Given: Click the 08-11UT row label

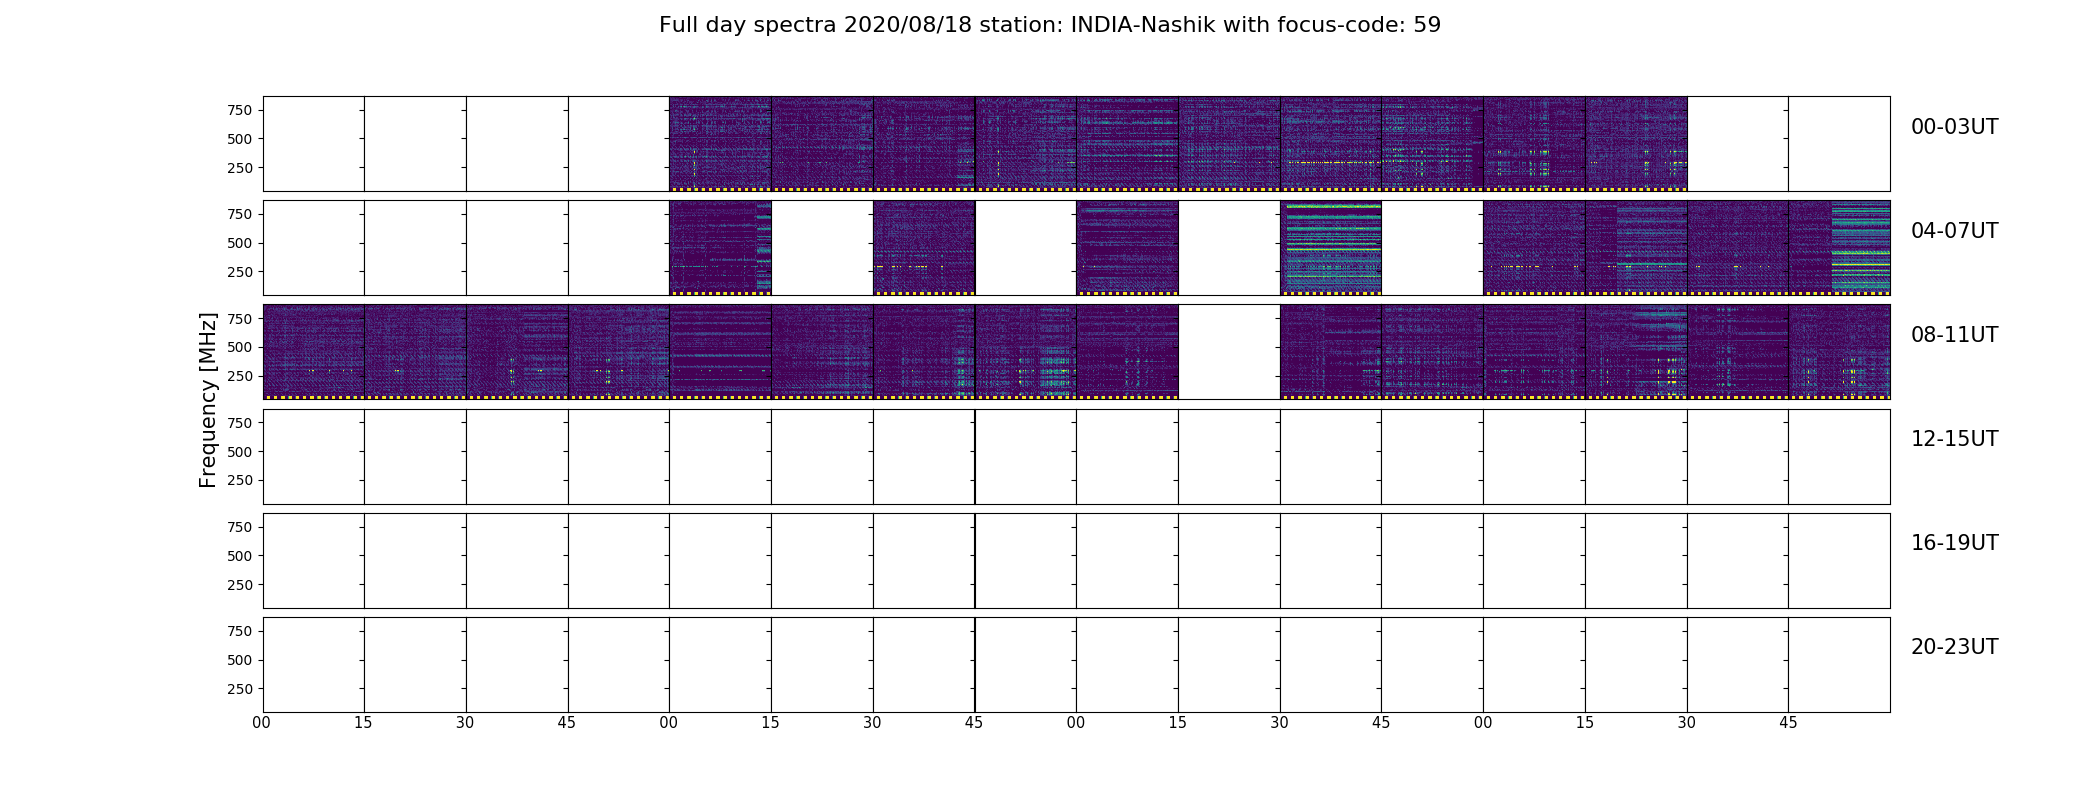Looking at the screenshot, I should [1954, 335].
